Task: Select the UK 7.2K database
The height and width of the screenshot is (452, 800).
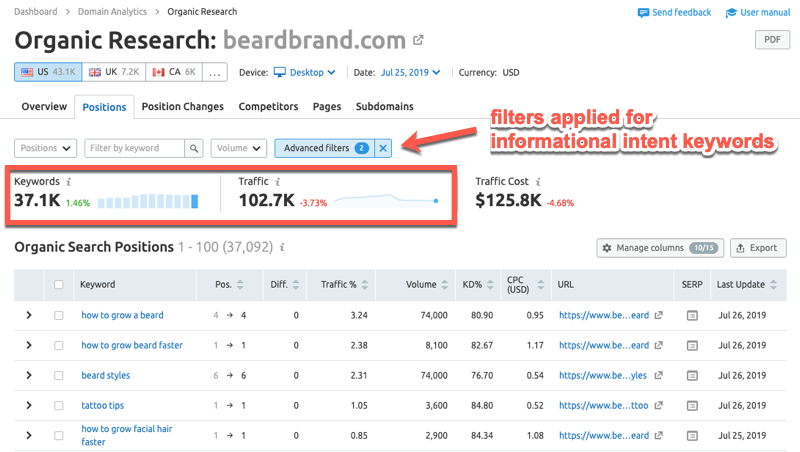Action: click(x=114, y=72)
